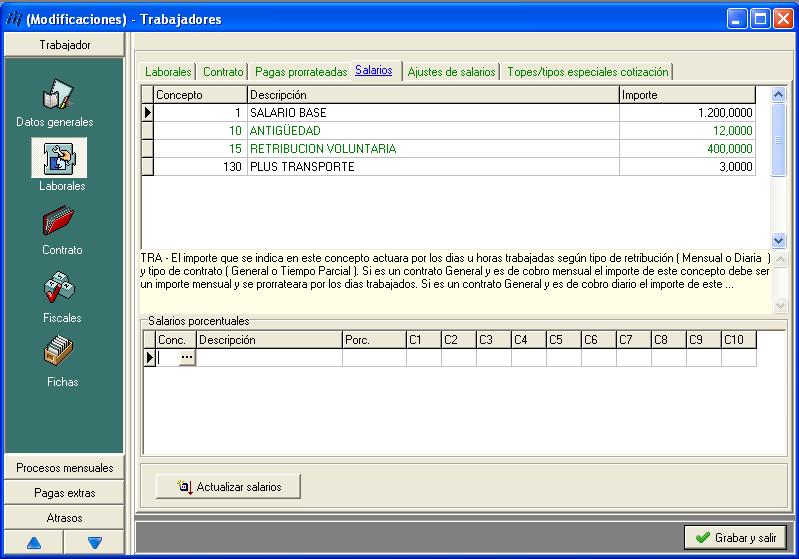
Task: Click the Conc. input field
Action: coord(168,358)
